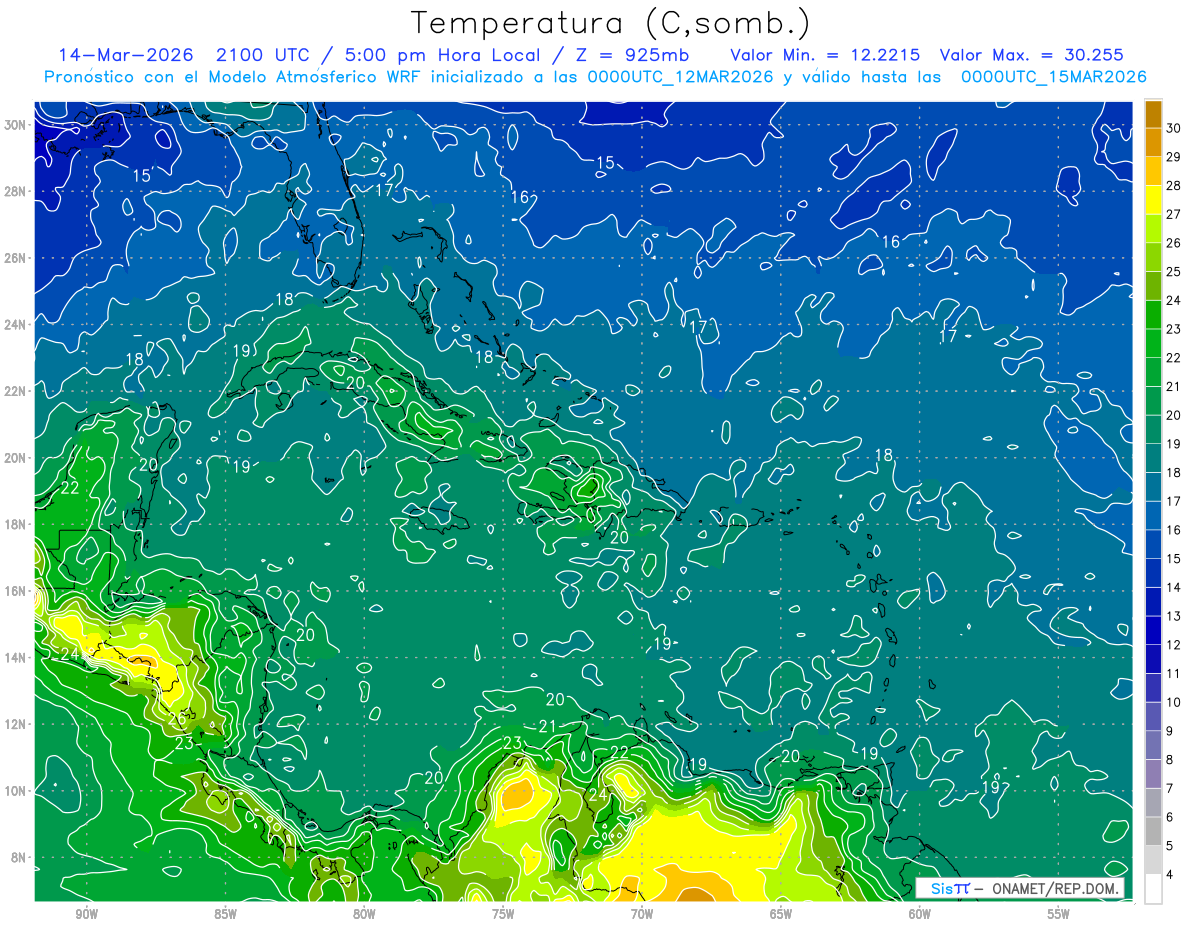Click the 20N latitude axis label
The width and height of the screenshot is (1200, 927).
(x=15, y=457)
